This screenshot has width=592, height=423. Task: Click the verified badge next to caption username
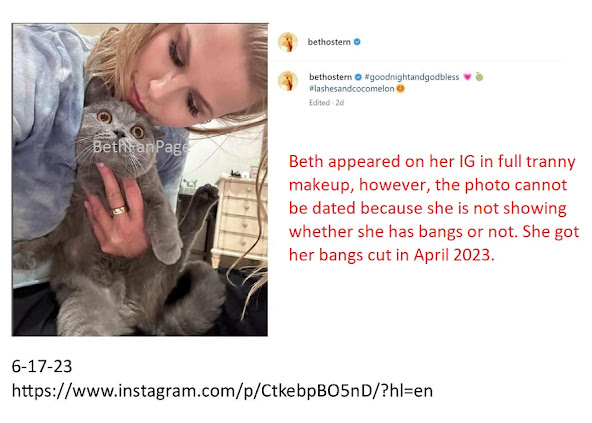pos(358,77)
